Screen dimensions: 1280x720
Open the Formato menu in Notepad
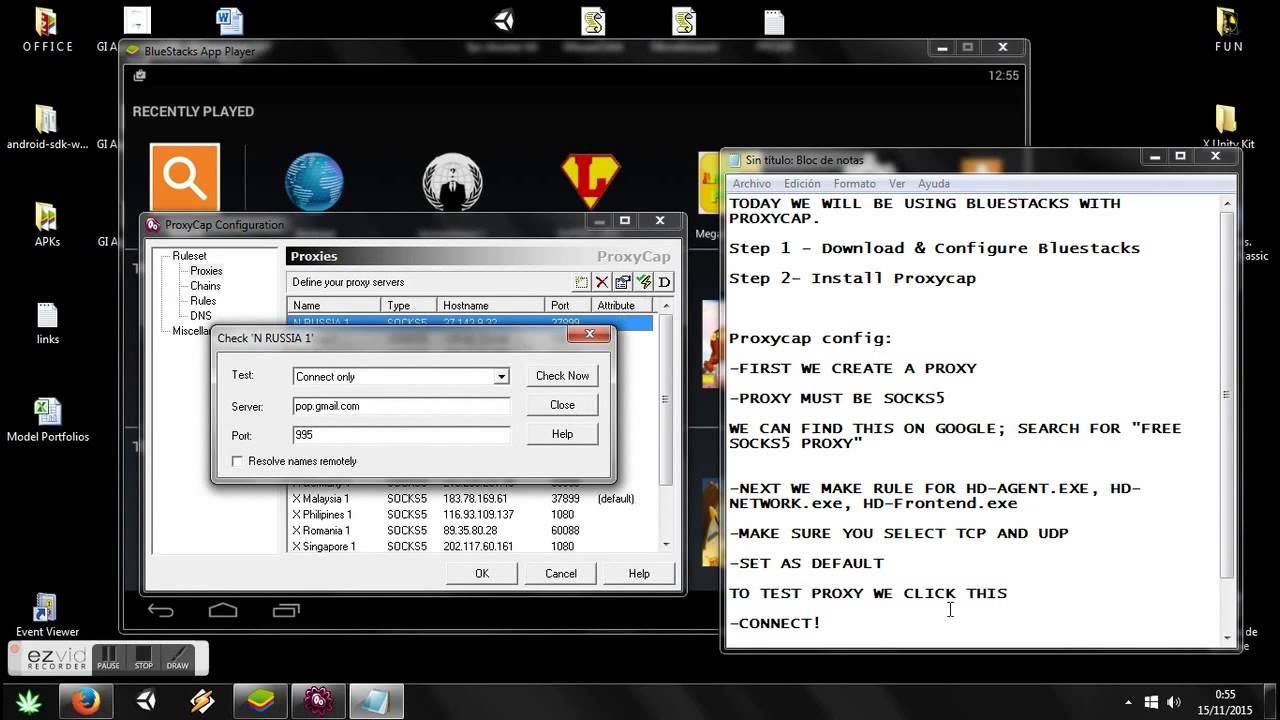point(855,184)
